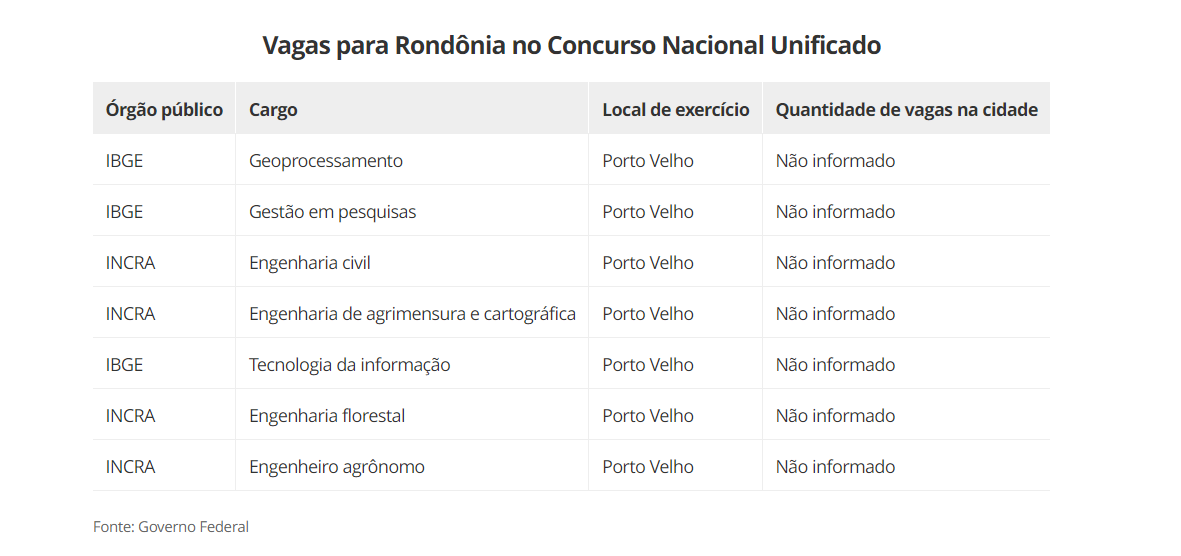Click the 'Tecnologia da informação' cell
The height and width of the screenshot is (556, 1181).
point(350,365)
